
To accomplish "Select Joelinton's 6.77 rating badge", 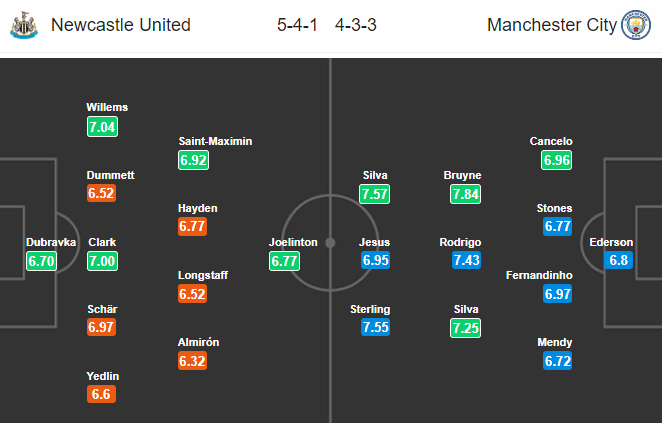I will click(x=285, y=261).
